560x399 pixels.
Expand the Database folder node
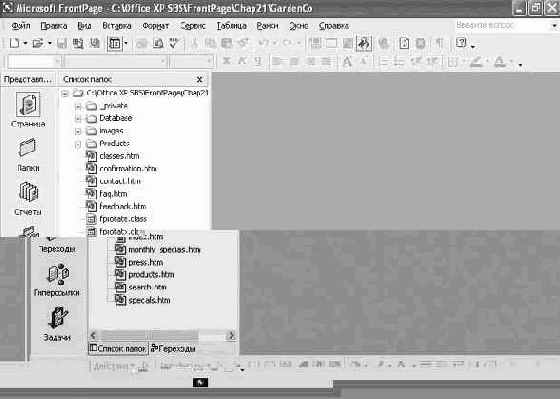coord(78,118)
